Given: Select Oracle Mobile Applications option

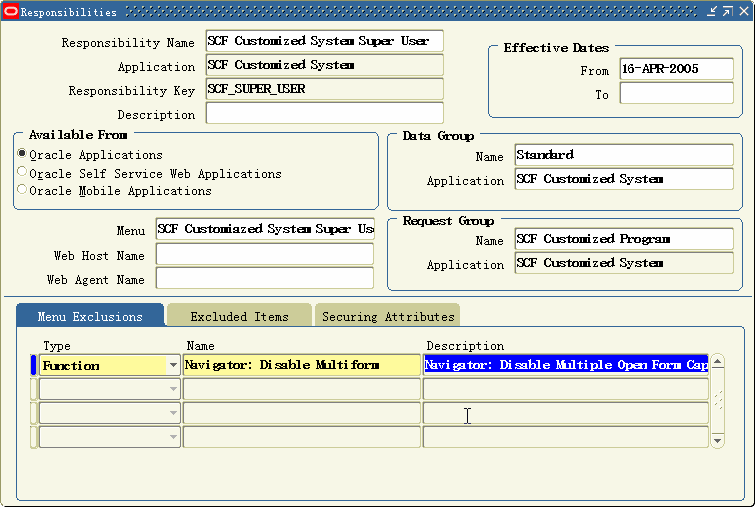Looking at the screenshot, I should click(x=22, y=190).
